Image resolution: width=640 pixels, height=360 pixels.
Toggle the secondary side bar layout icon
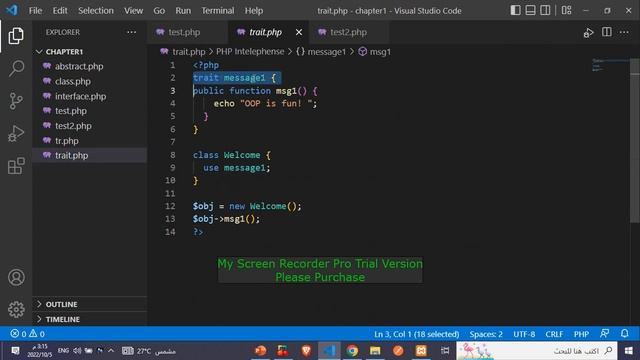pyautogui.click(x=545, y=10)
